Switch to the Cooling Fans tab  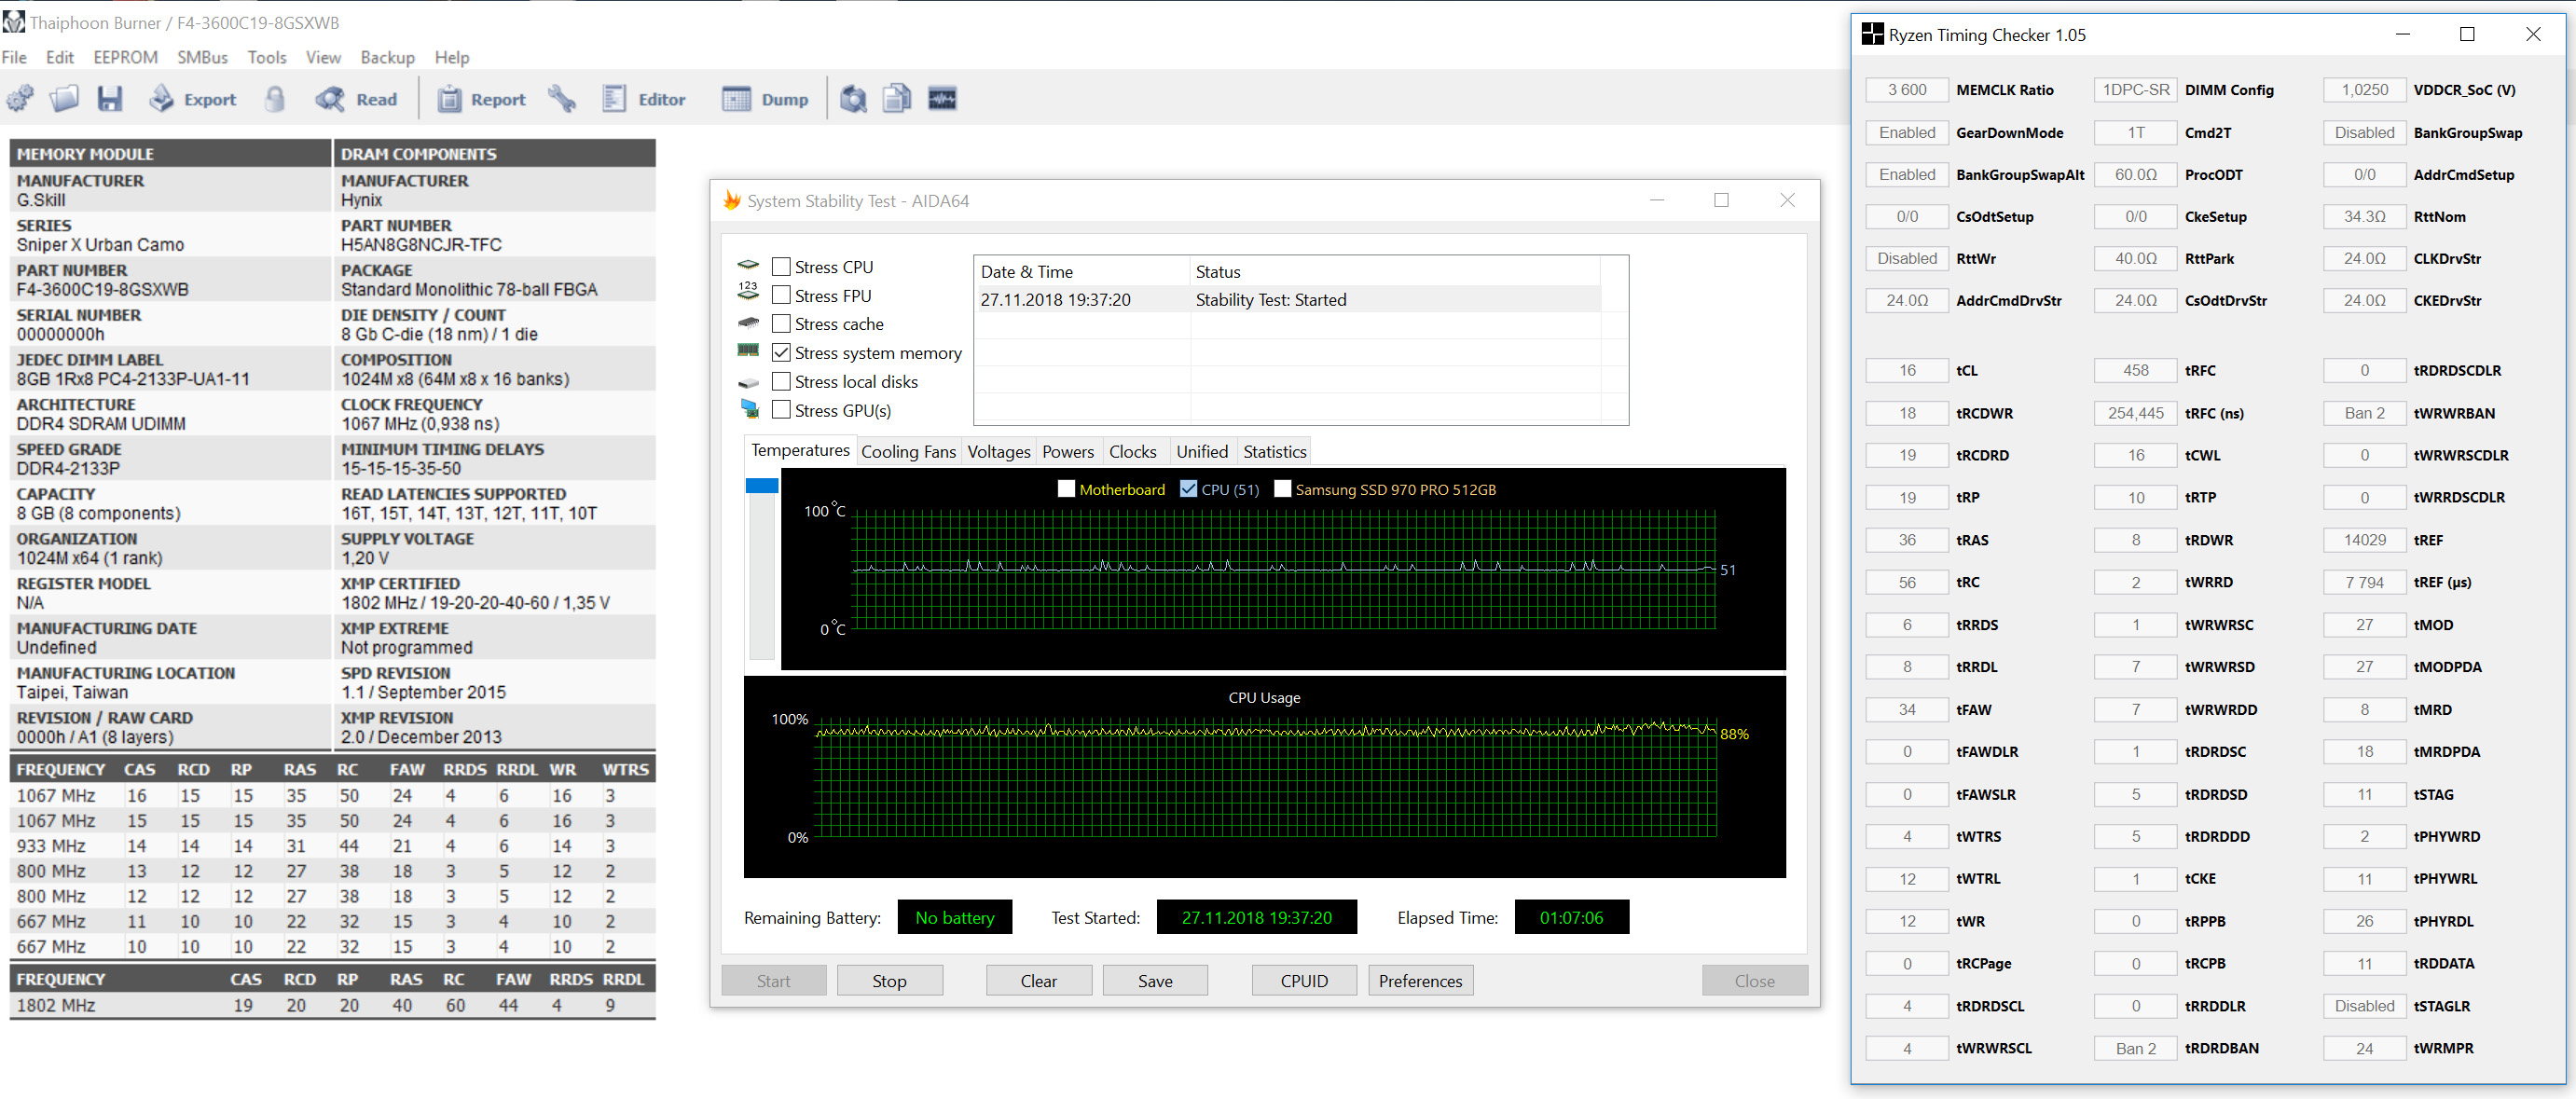(x=908, y=452)
